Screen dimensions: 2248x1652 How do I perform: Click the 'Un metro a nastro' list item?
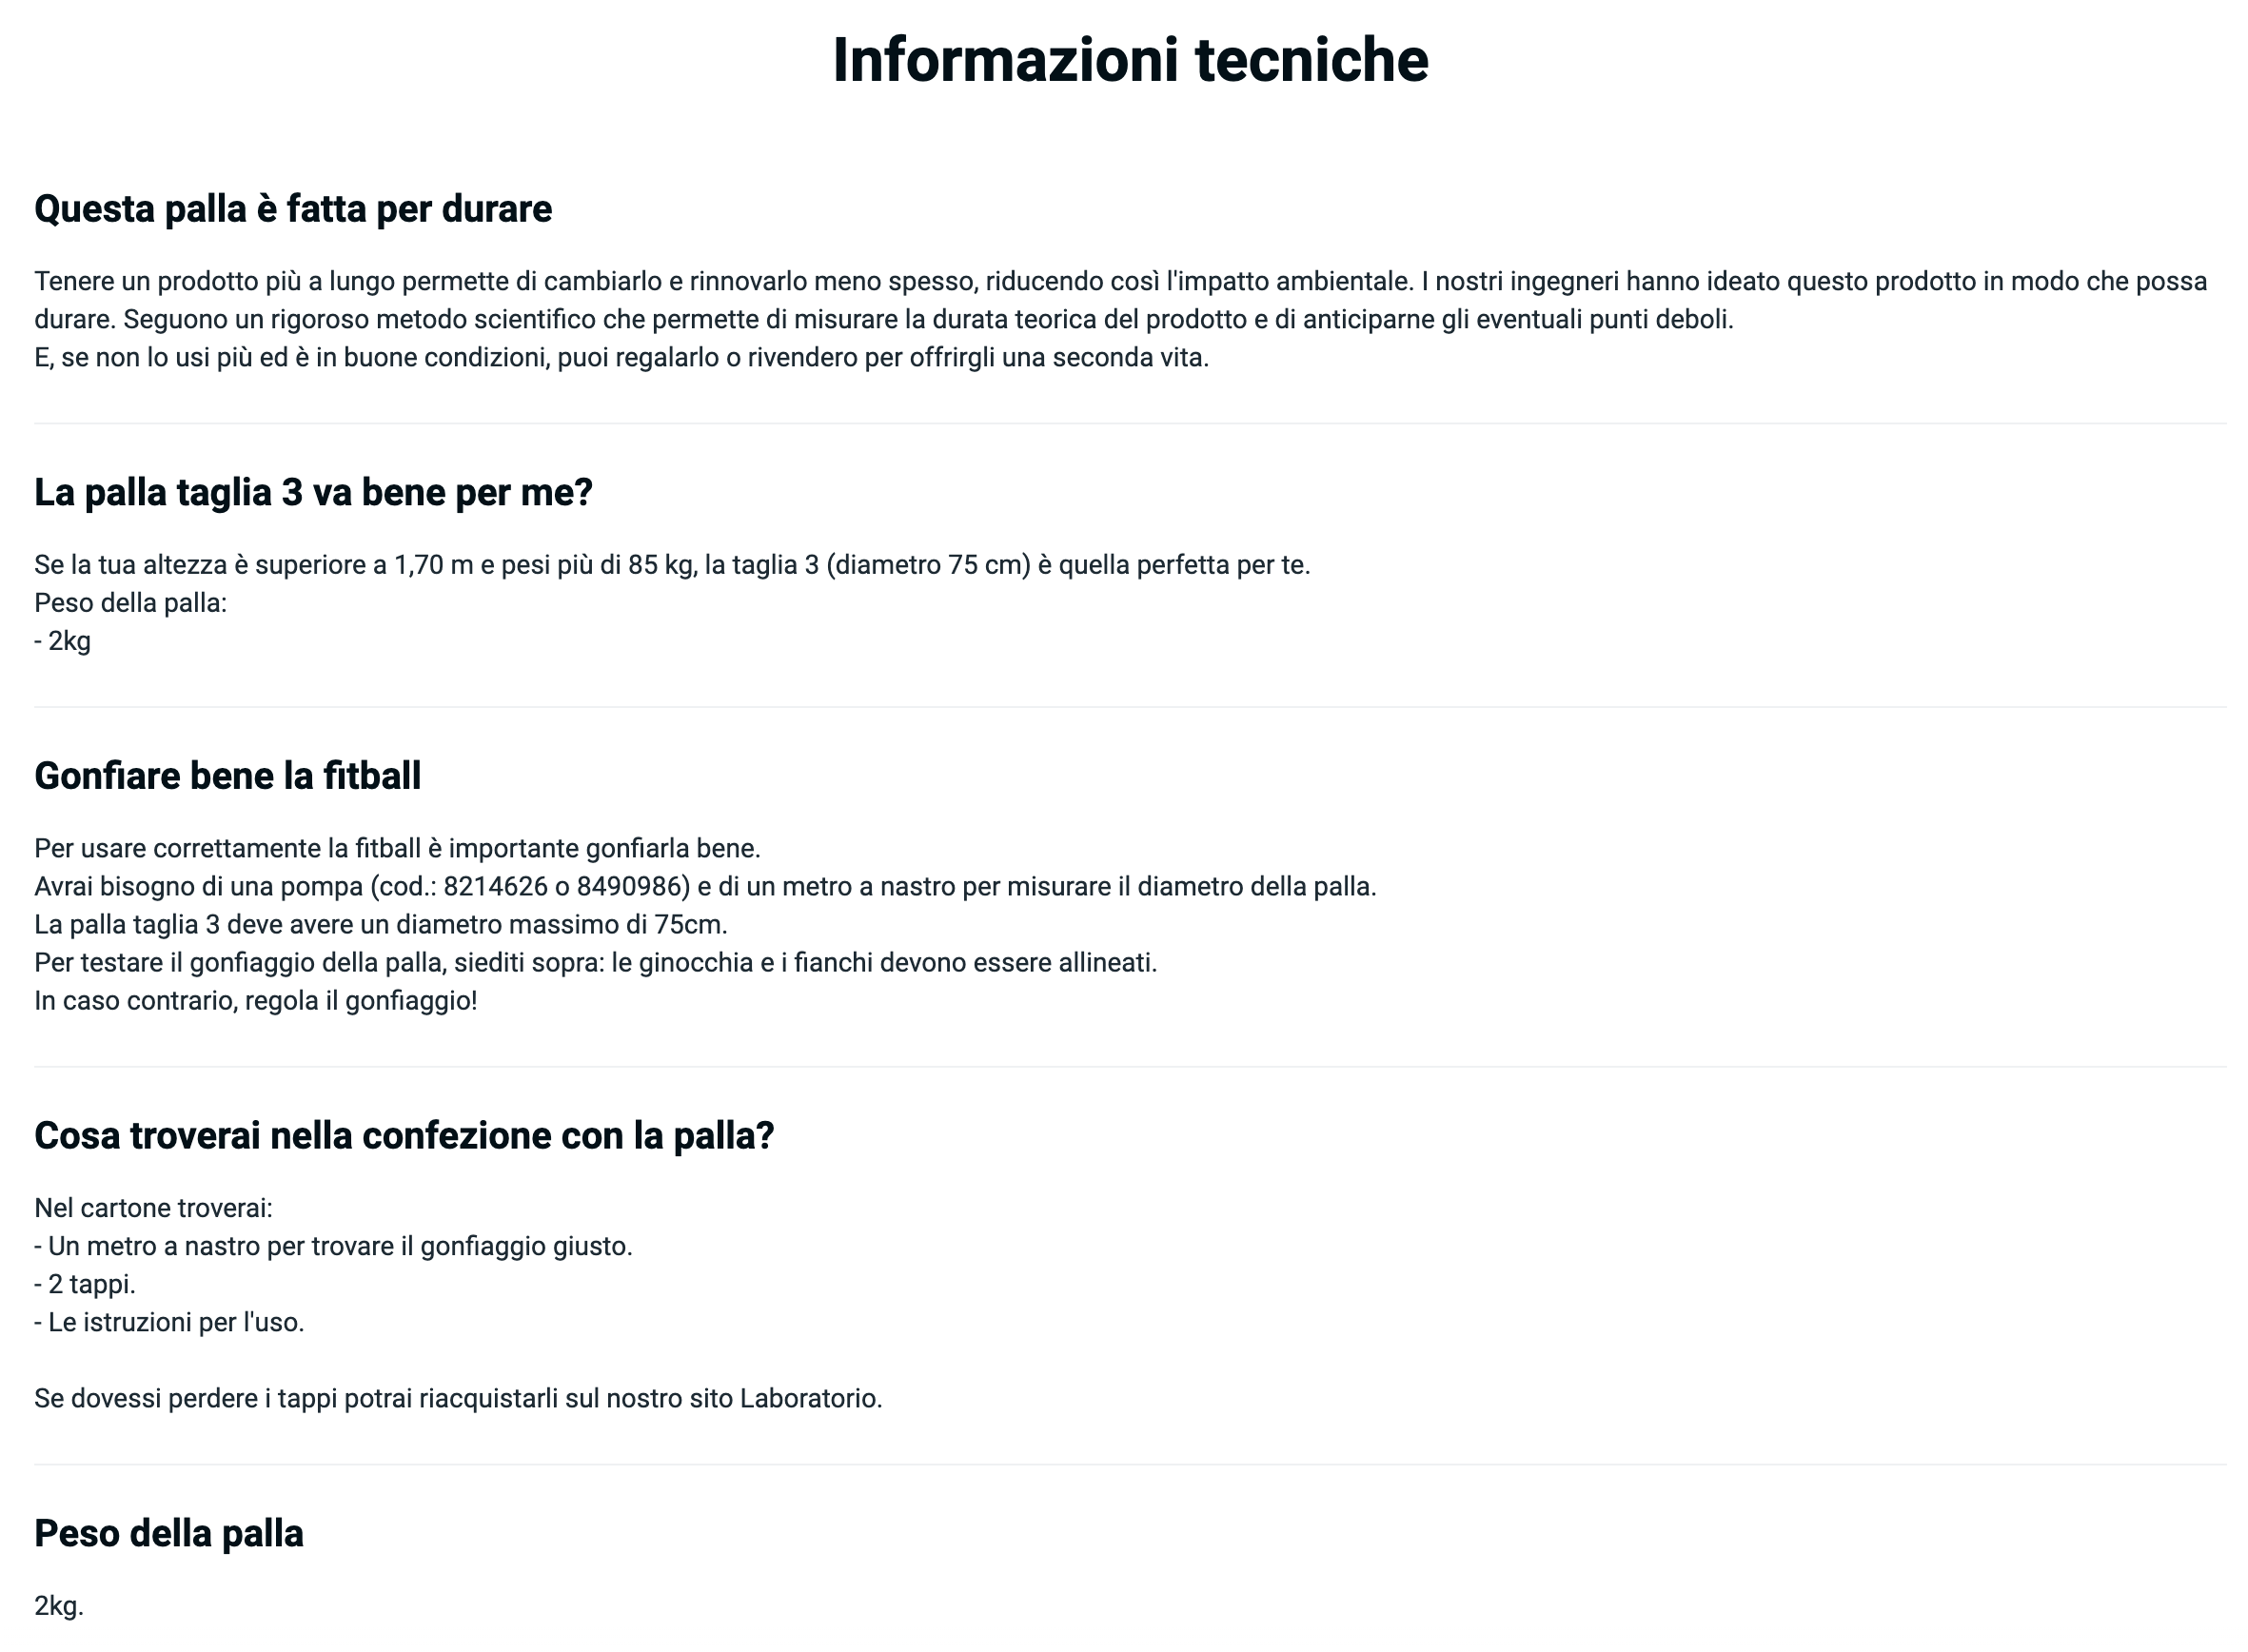(x=333, y=1247)
